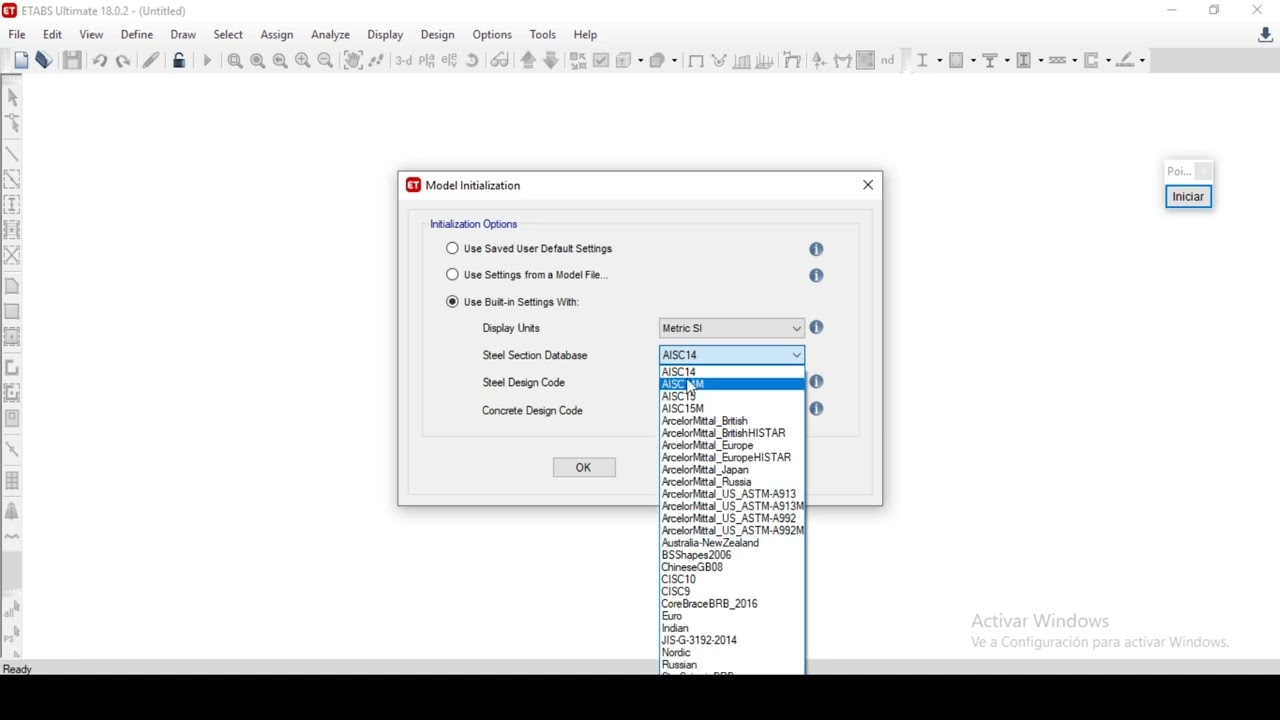Choose ArcelorMittal_Europe from the list

point(732,445)
